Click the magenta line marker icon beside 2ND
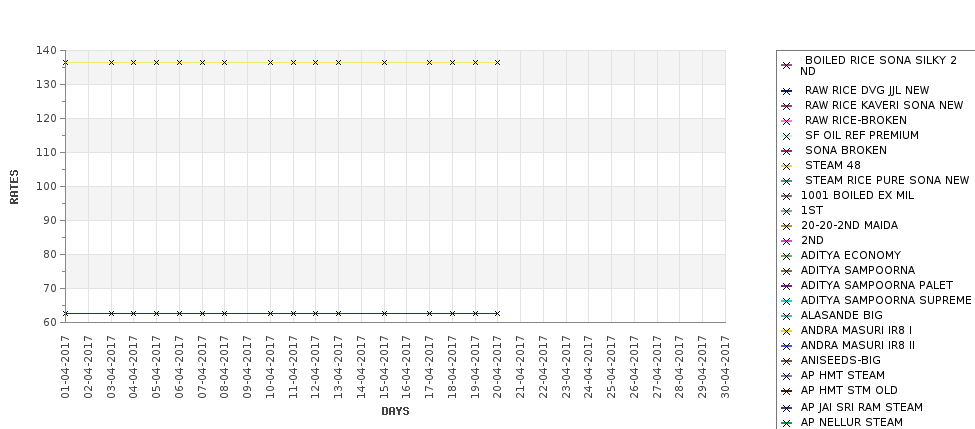Image resolution: width=975 pixels, height=429 pixels. [x=787, y=241]
